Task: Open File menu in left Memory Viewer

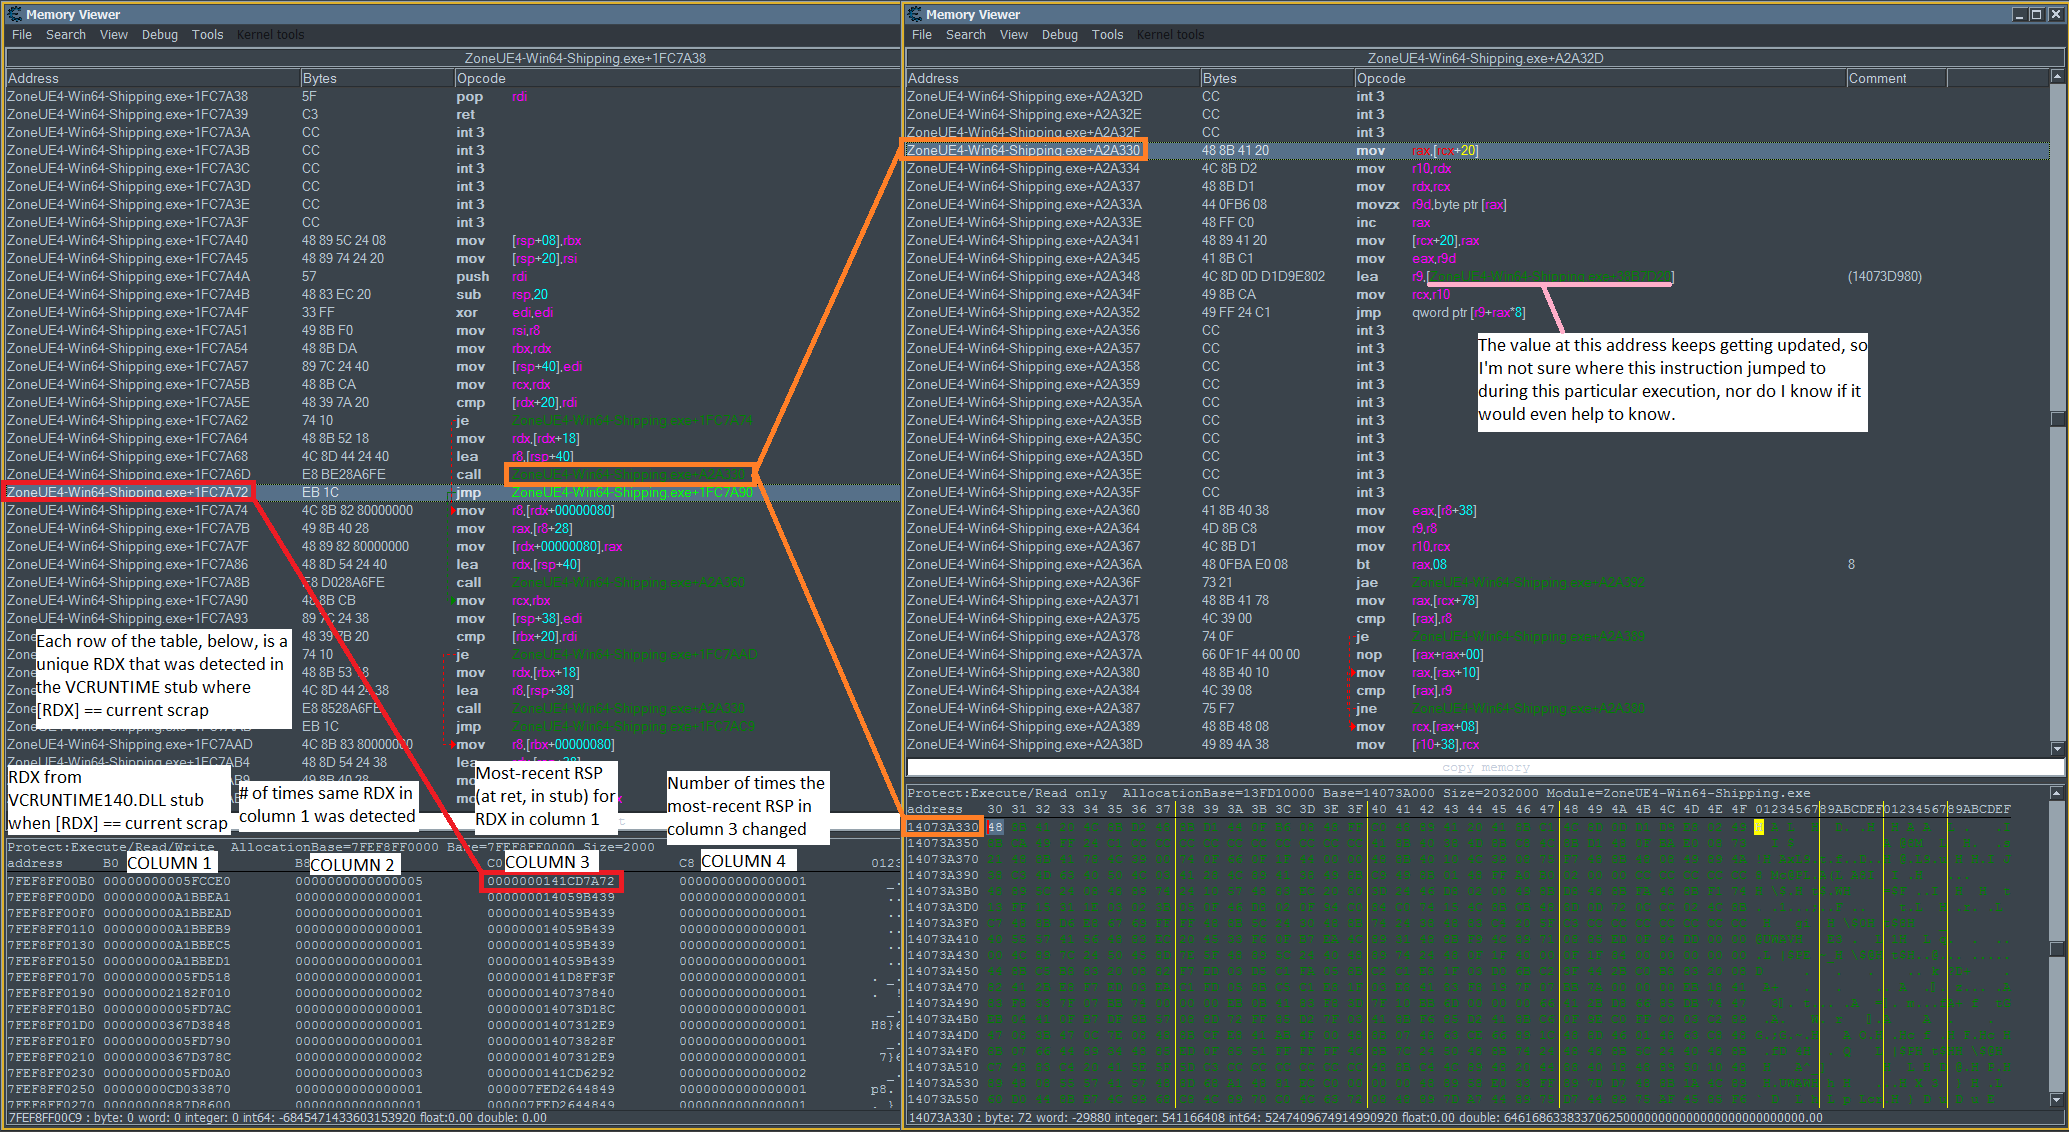Action: tap(22, 34)
